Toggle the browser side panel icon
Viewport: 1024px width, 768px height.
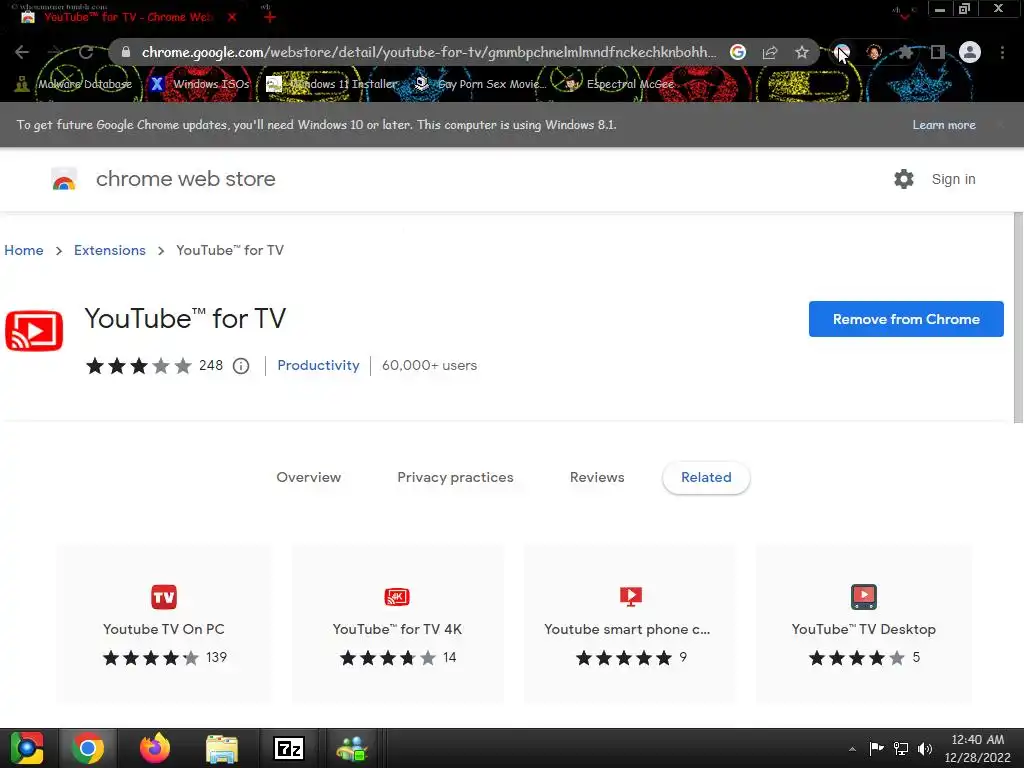tap(938, 52)
